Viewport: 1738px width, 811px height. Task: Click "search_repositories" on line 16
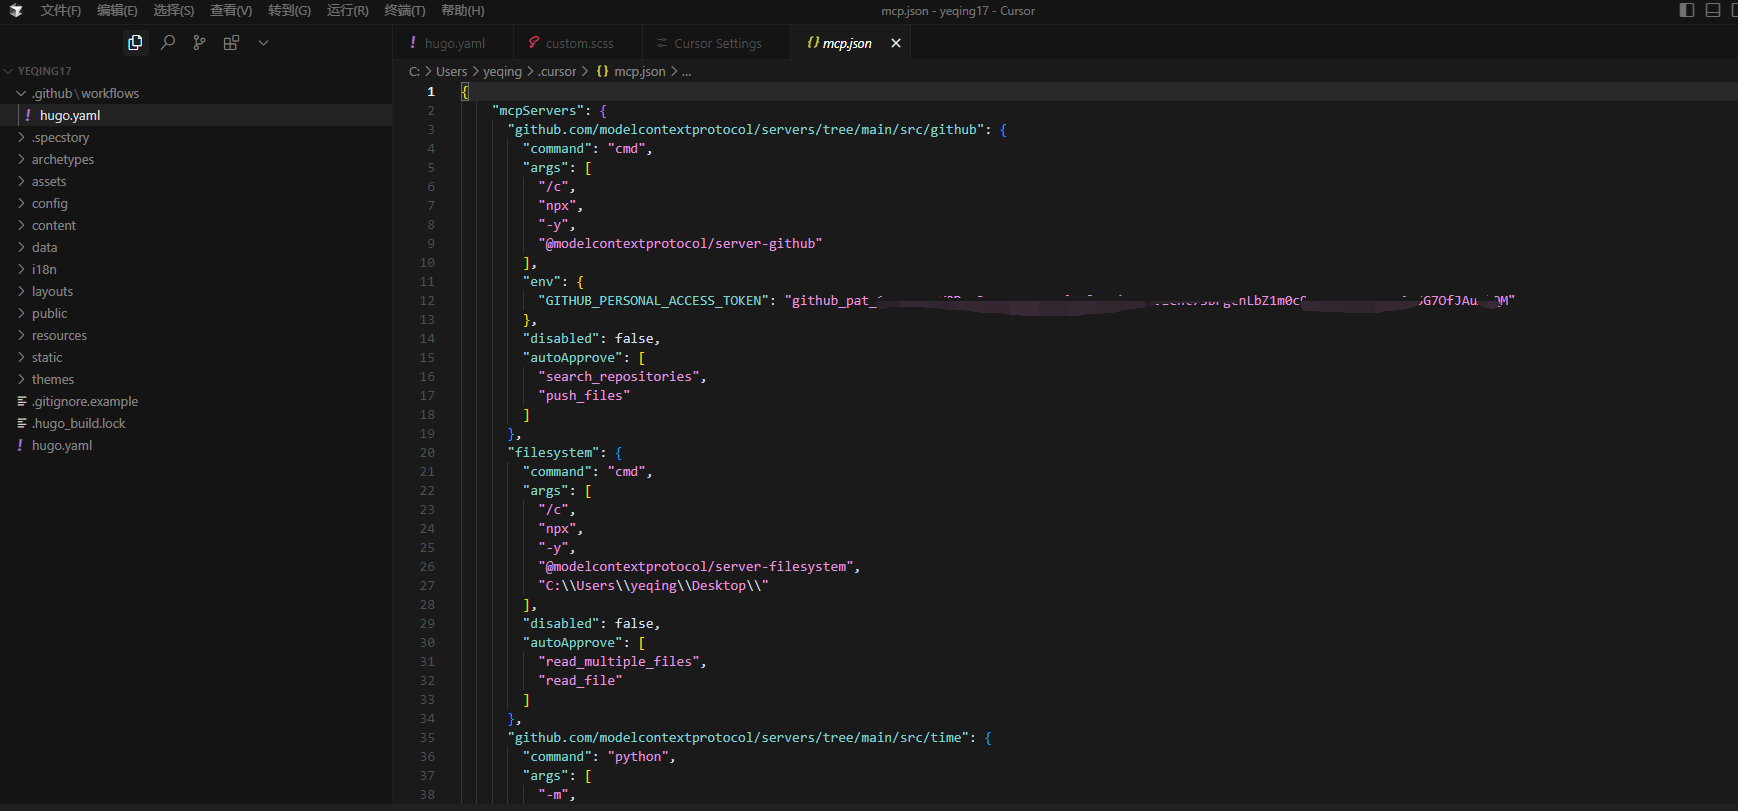click(618, 376)
